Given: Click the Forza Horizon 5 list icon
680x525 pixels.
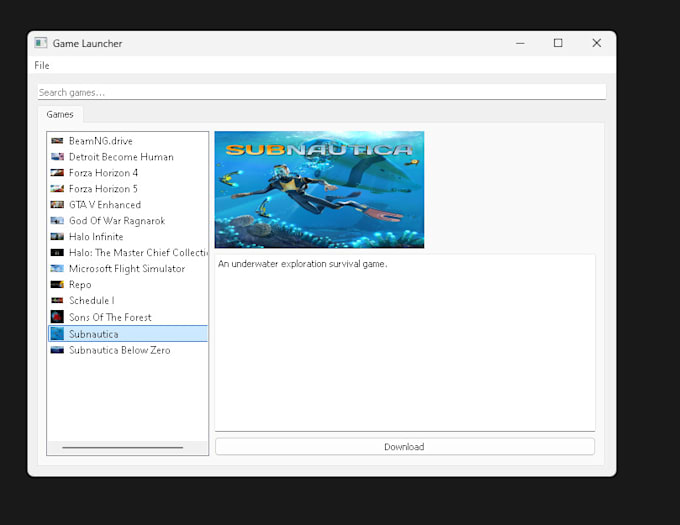Looking at the screenshot, I should pos(57,189).
